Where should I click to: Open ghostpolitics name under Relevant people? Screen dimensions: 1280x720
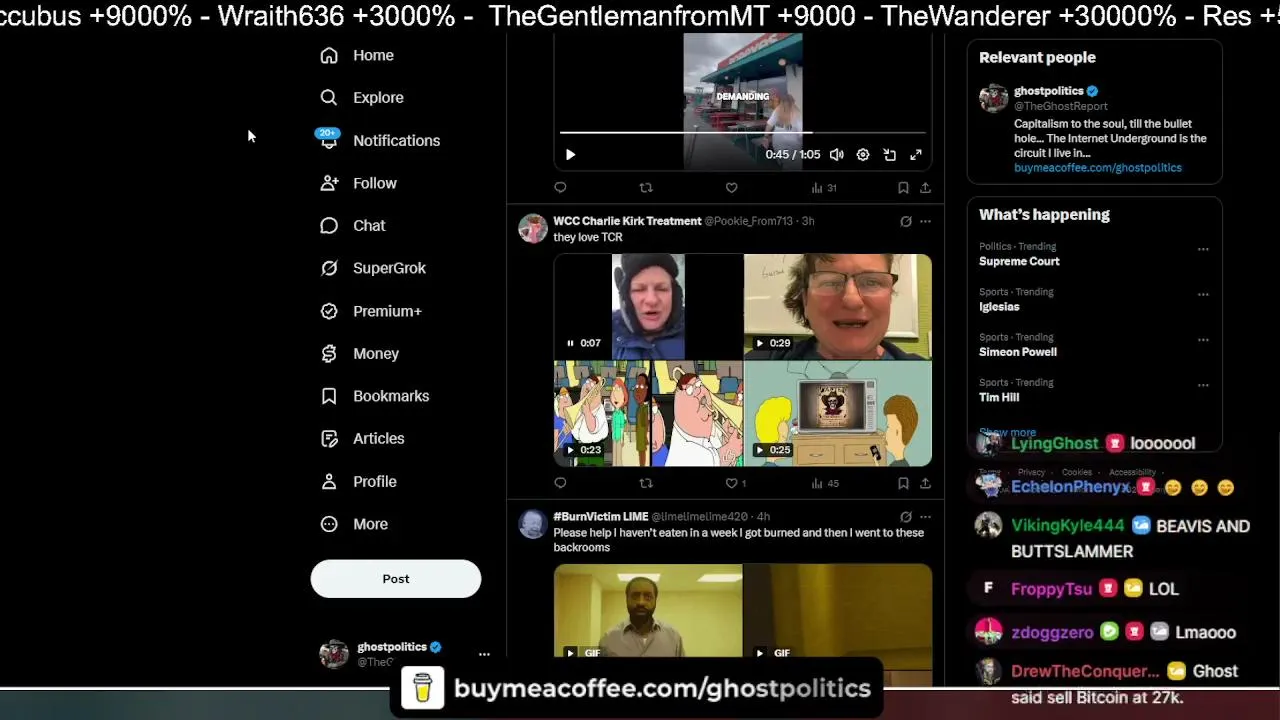click(x=1049, y=91)
